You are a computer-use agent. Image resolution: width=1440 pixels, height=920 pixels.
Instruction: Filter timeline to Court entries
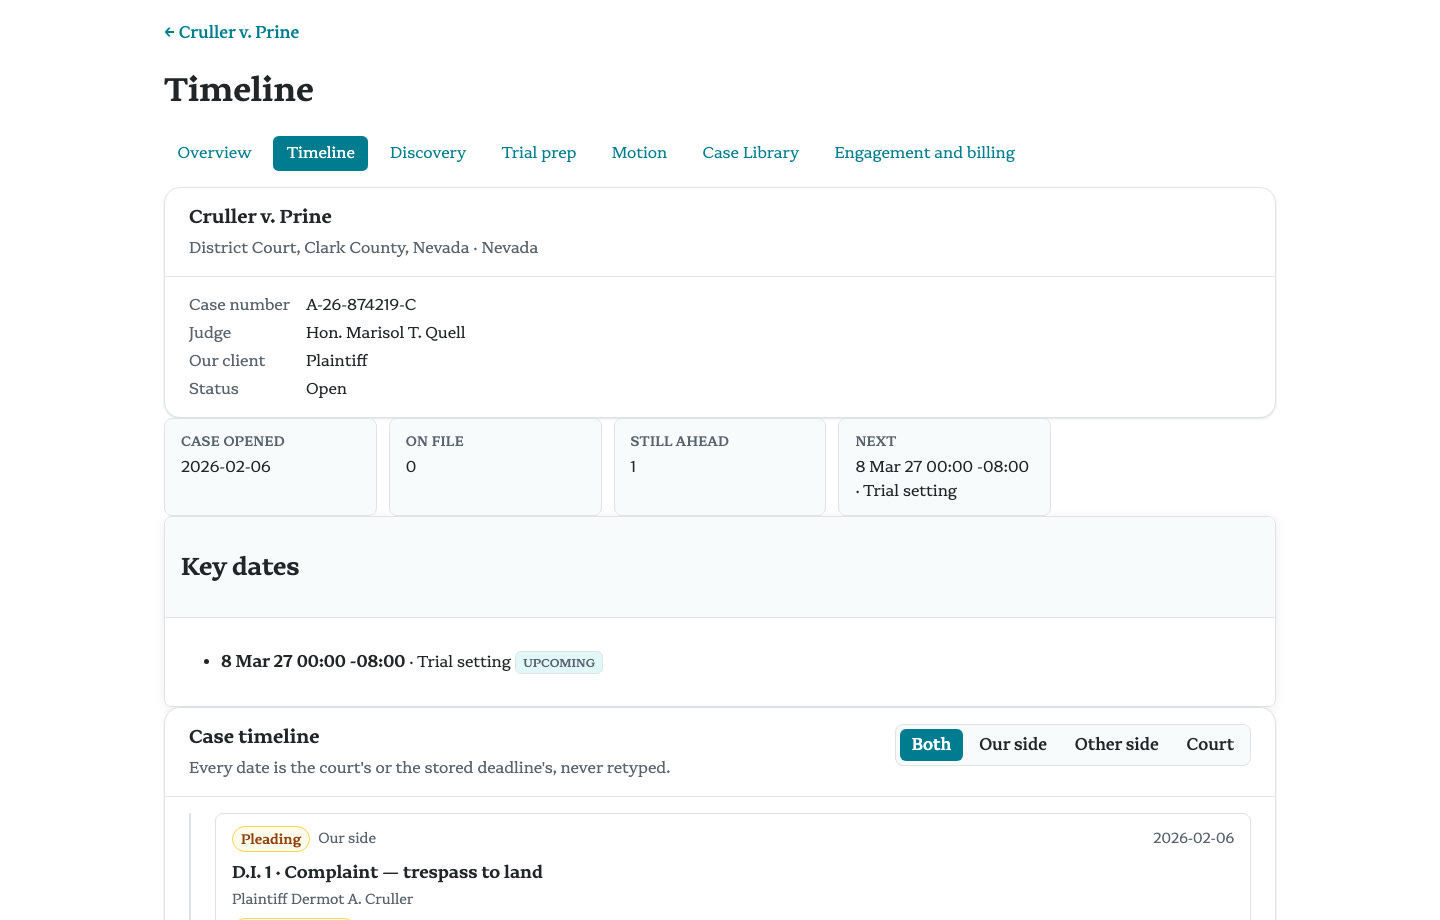coord(1210,745)
